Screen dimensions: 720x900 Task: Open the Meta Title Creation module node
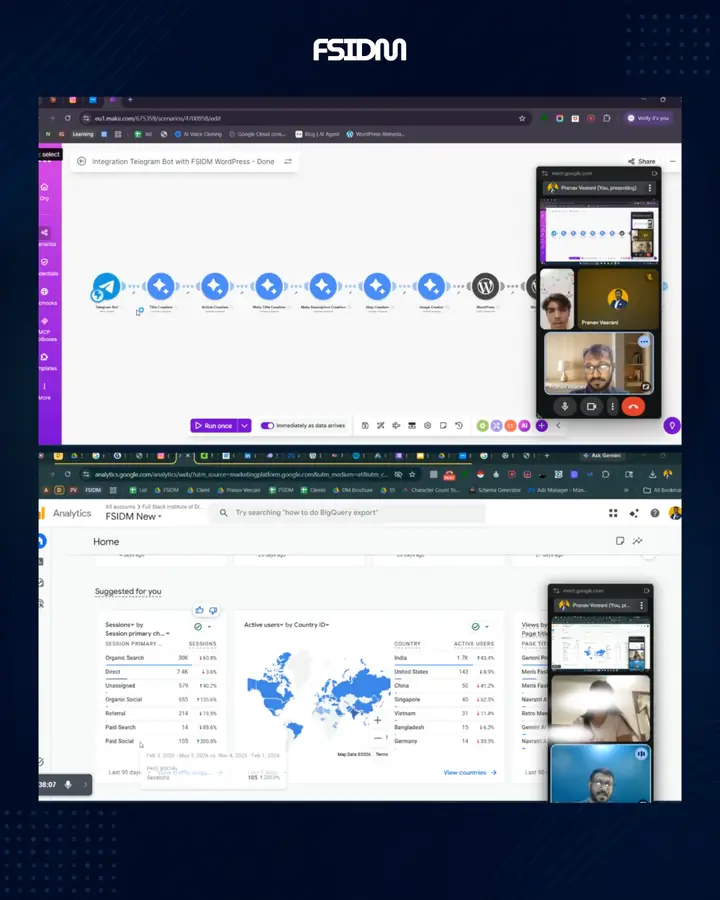pos(269,286)
